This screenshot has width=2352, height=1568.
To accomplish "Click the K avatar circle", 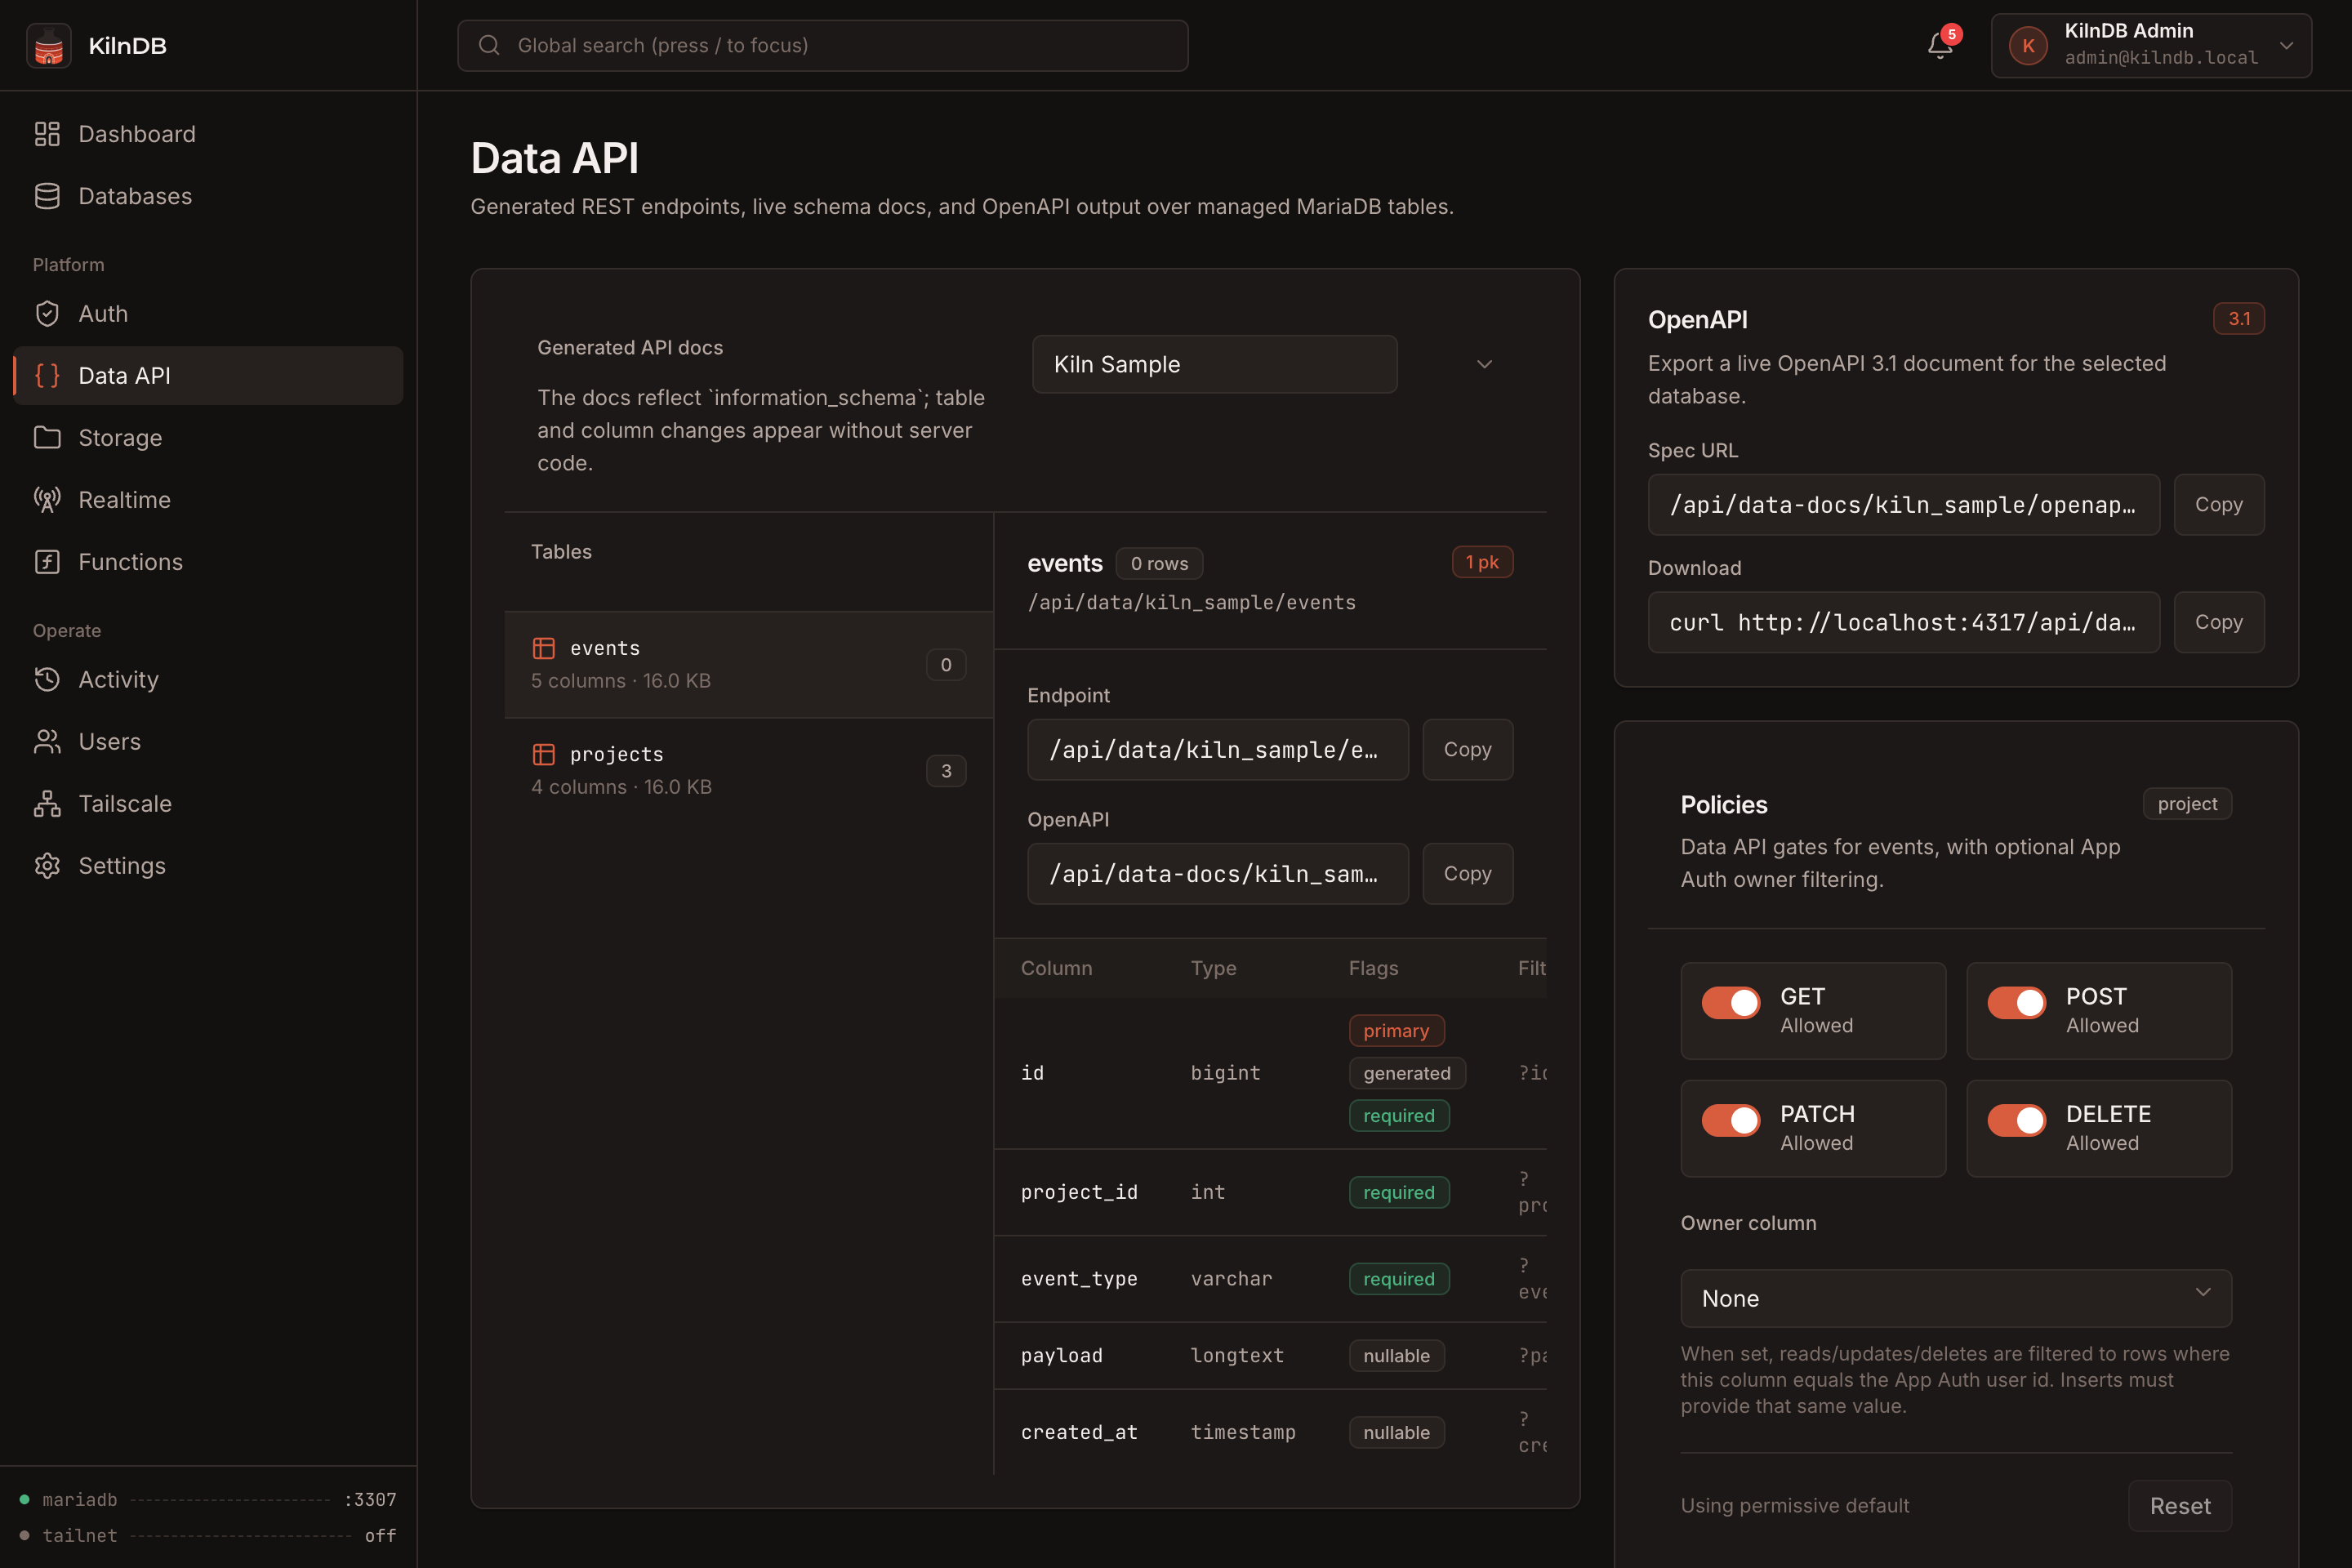I will pyautogui.click(x=2029, y=46).
